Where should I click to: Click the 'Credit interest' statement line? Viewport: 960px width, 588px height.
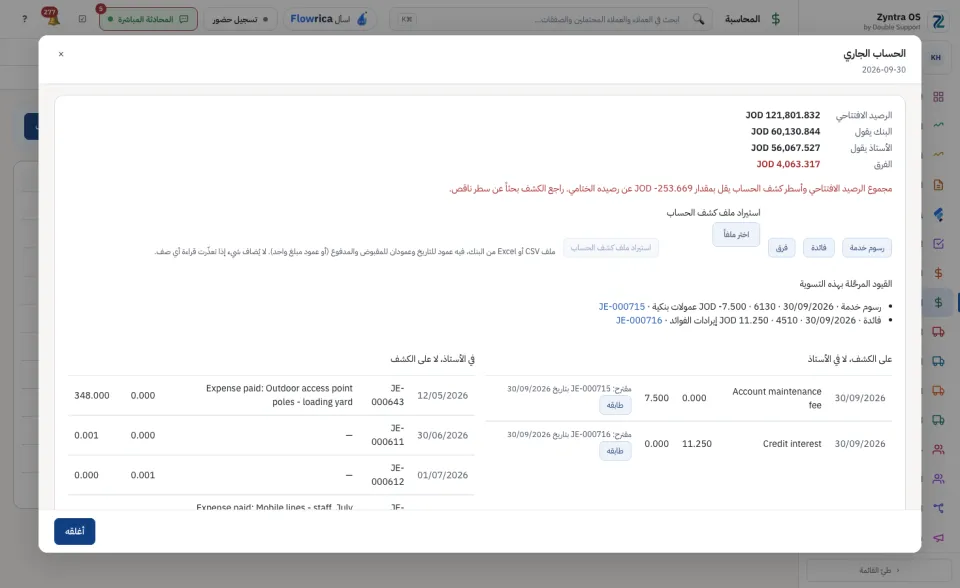click(x=792, y=443)
